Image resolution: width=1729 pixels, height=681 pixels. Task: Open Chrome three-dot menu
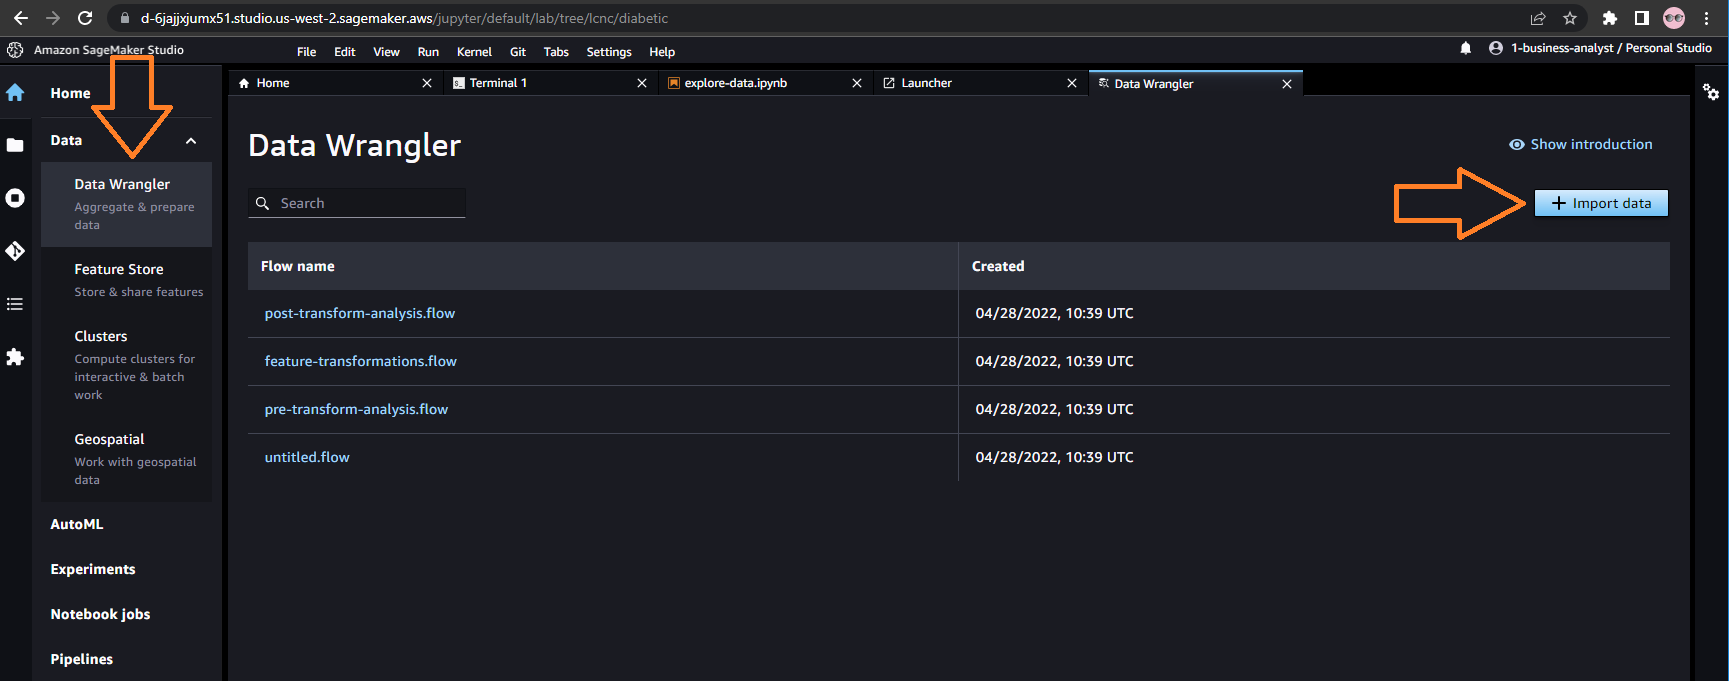1707,18
